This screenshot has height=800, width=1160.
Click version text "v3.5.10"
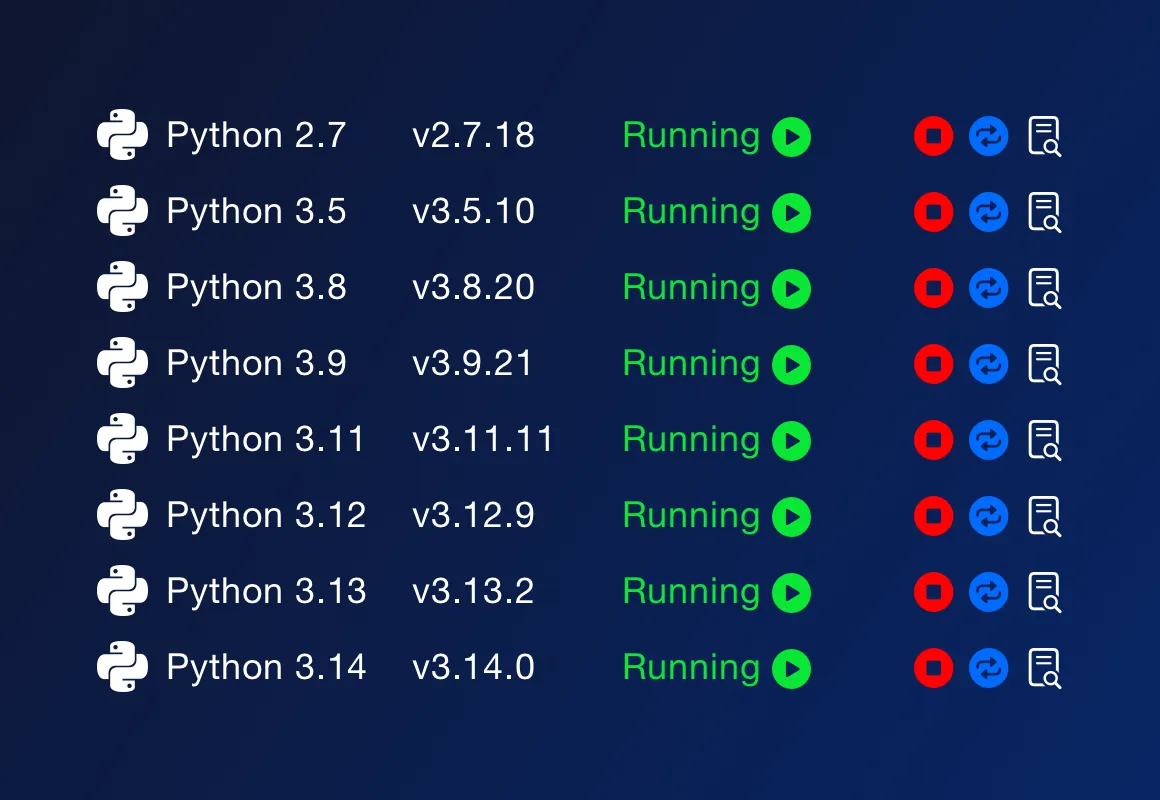473,212
